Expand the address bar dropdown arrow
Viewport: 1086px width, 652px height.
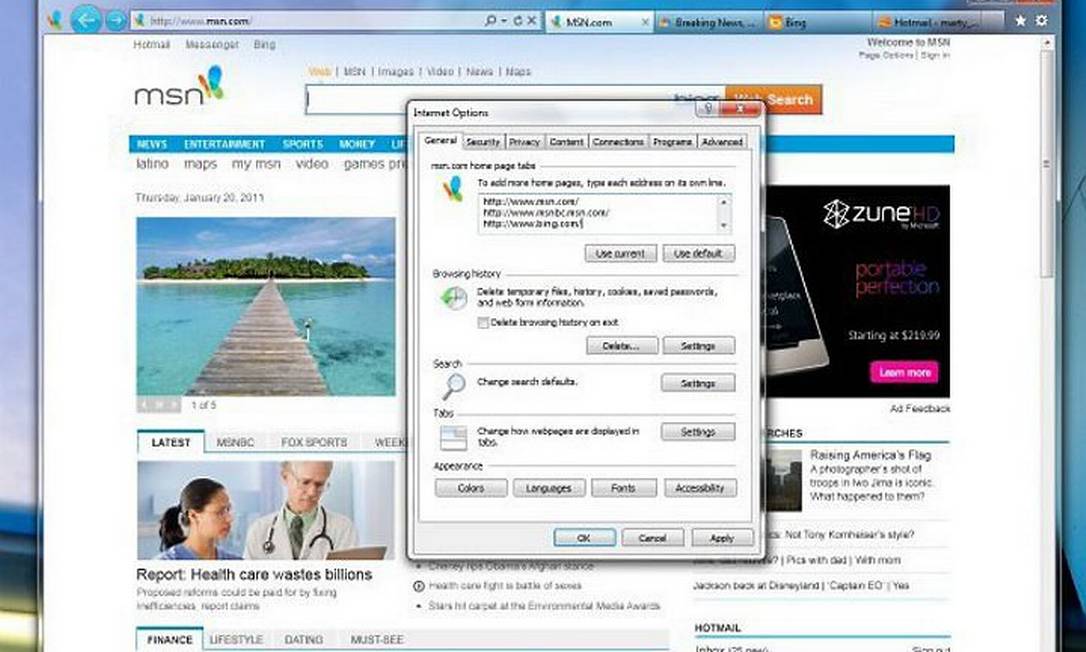[x=504, y=21]
